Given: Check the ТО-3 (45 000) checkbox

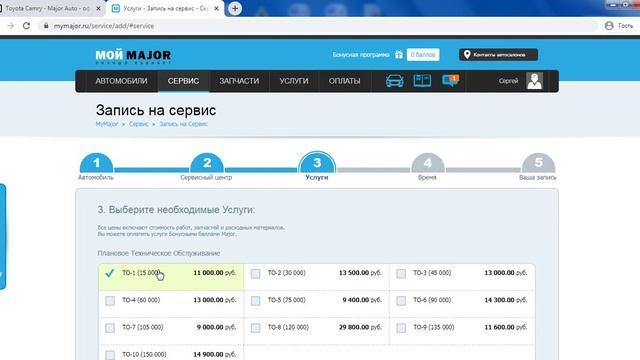Looking at the screenshot, I should coord(401,273).
